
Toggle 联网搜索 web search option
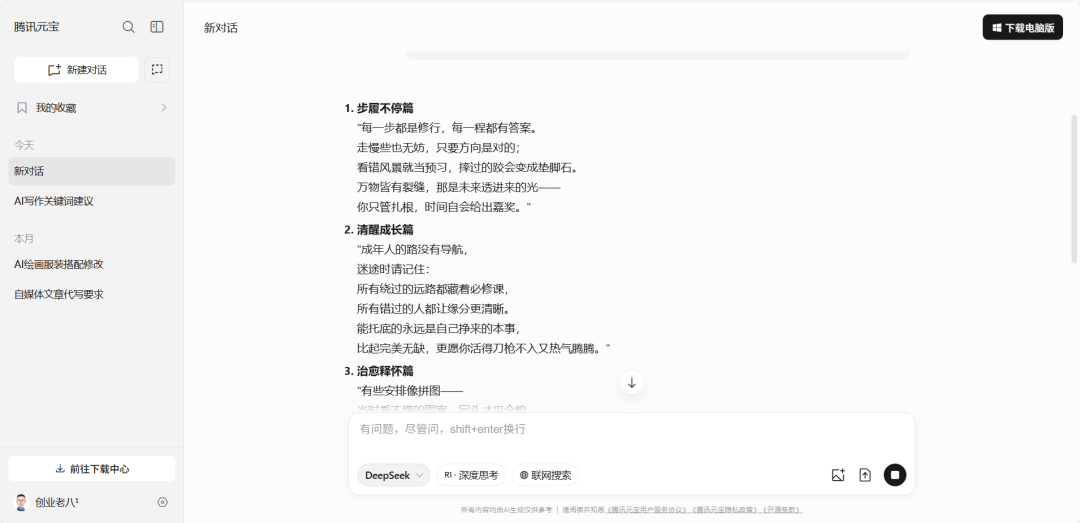545,475
